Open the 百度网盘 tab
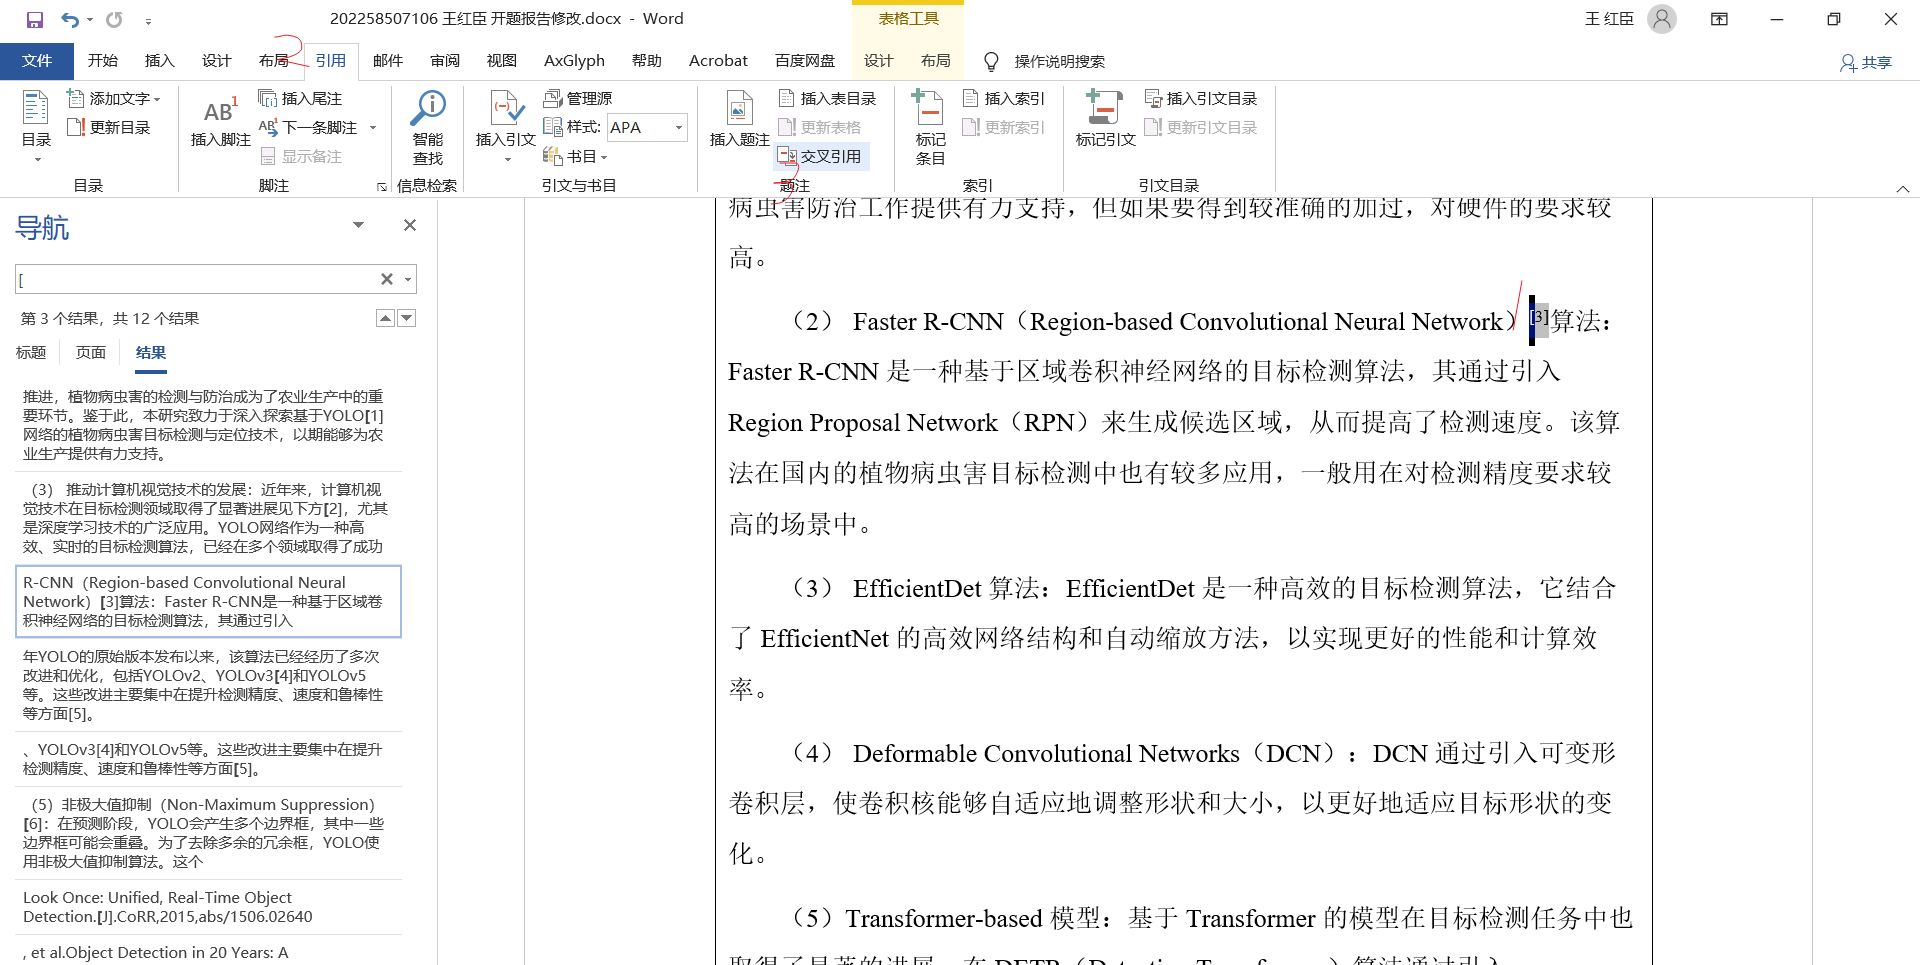This screenshot has width=1920, height=965. (x=805, y=61)
